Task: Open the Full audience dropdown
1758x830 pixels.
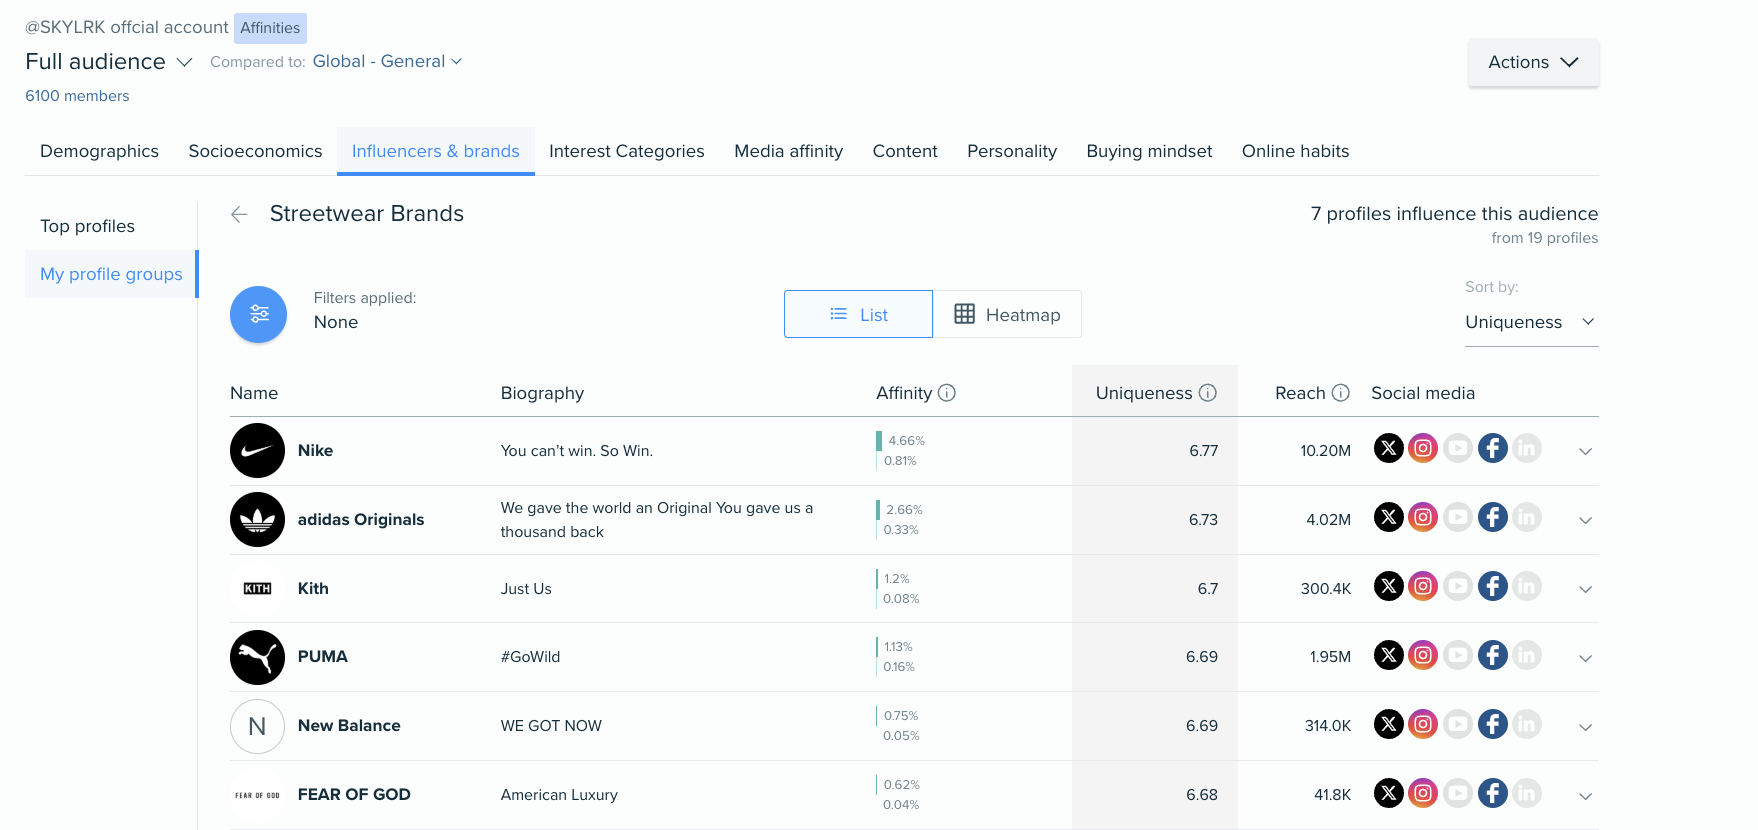Action: pyautogui.click(x=108, y=62)
